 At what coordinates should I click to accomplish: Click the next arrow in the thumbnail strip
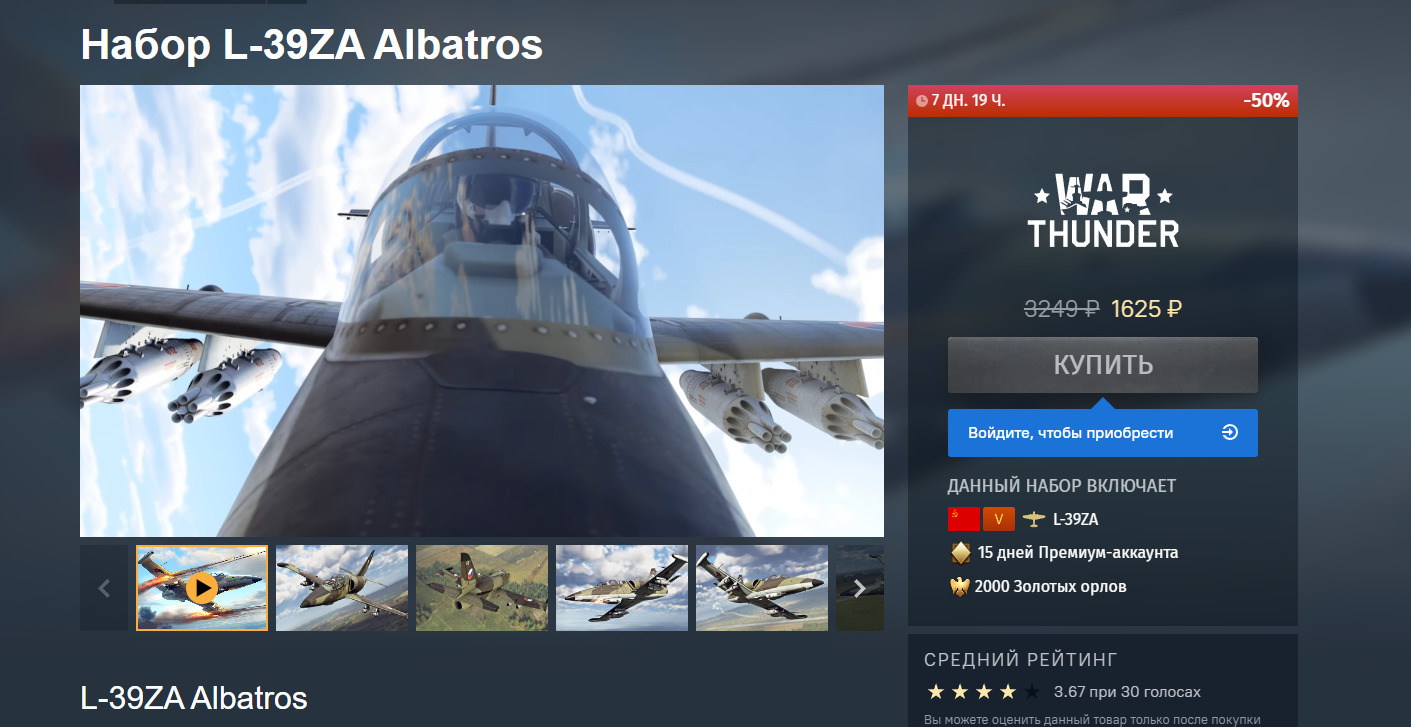tap(860, 588)
